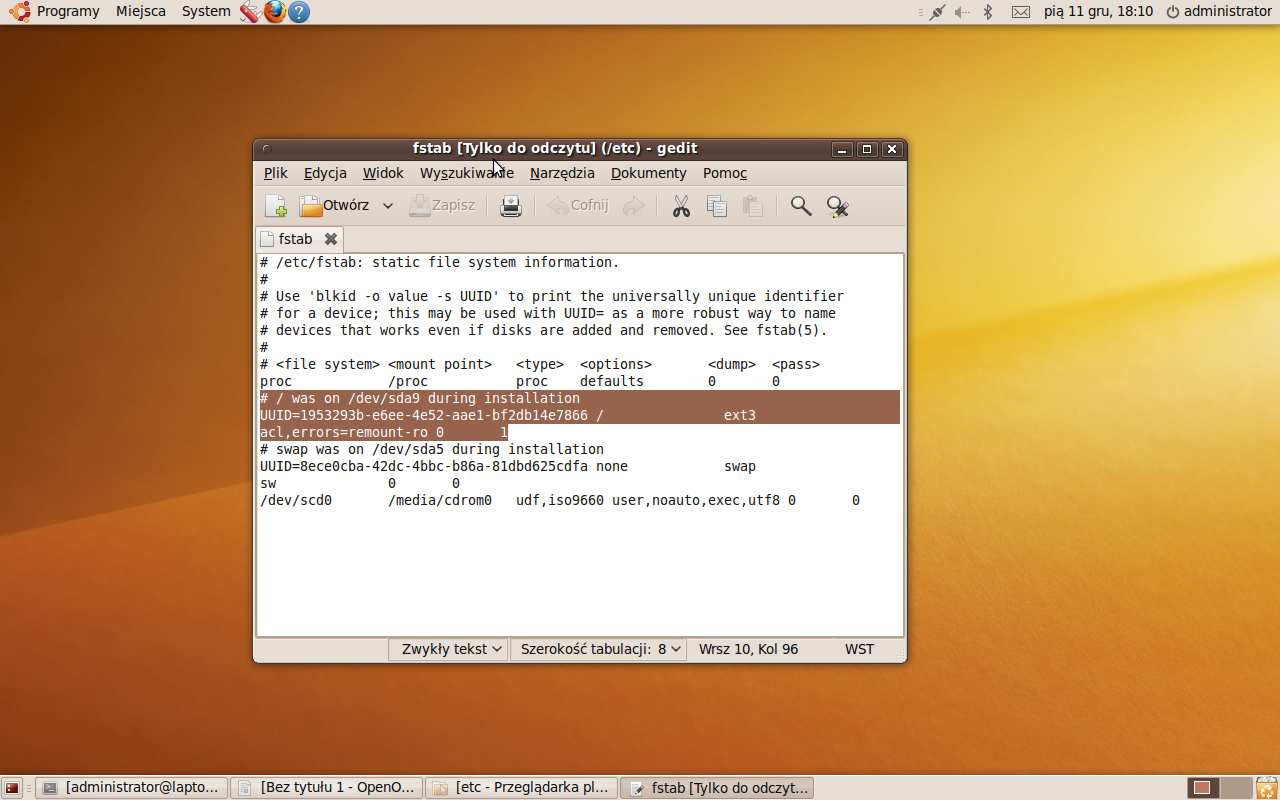Click the 'acl,errors=remount-ro' line
This screenshot has width=1280, height=800.
coord(384,433)
